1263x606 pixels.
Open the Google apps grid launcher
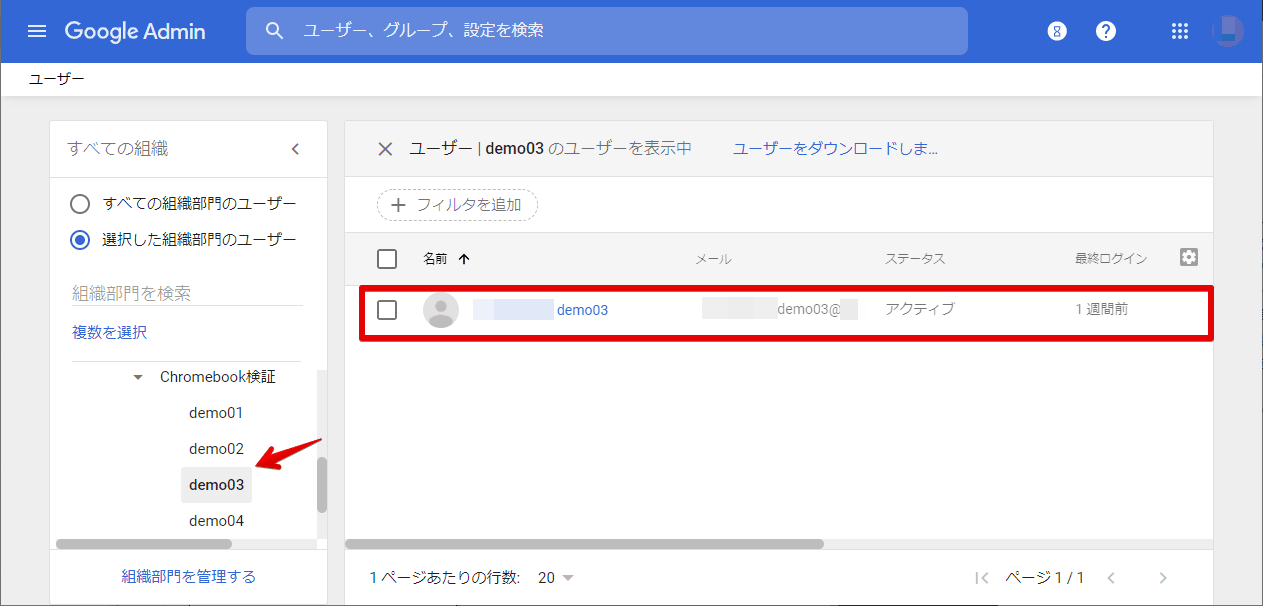click(x=1180, y=31)
